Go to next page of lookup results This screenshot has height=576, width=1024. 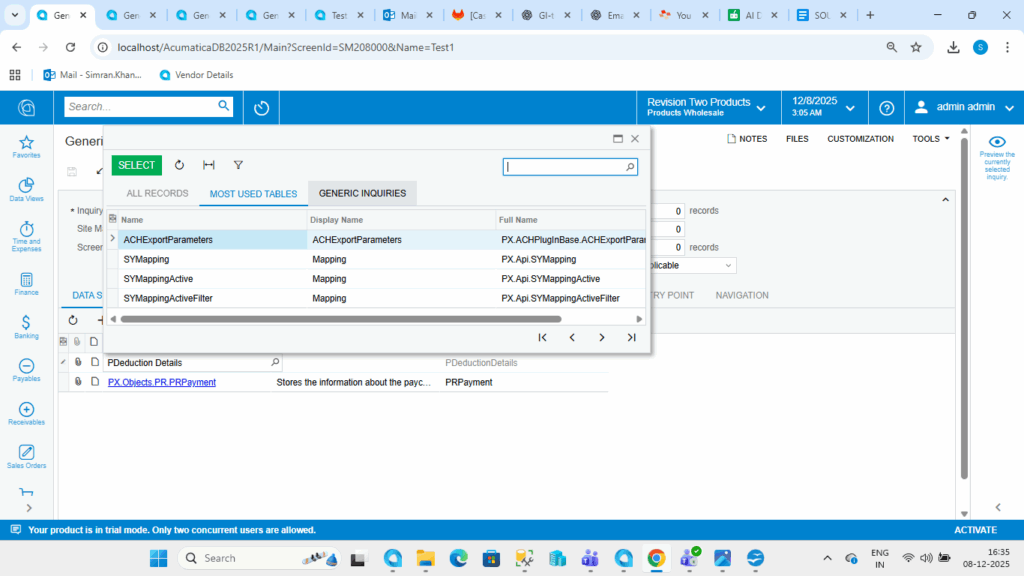tap(601, 338)
